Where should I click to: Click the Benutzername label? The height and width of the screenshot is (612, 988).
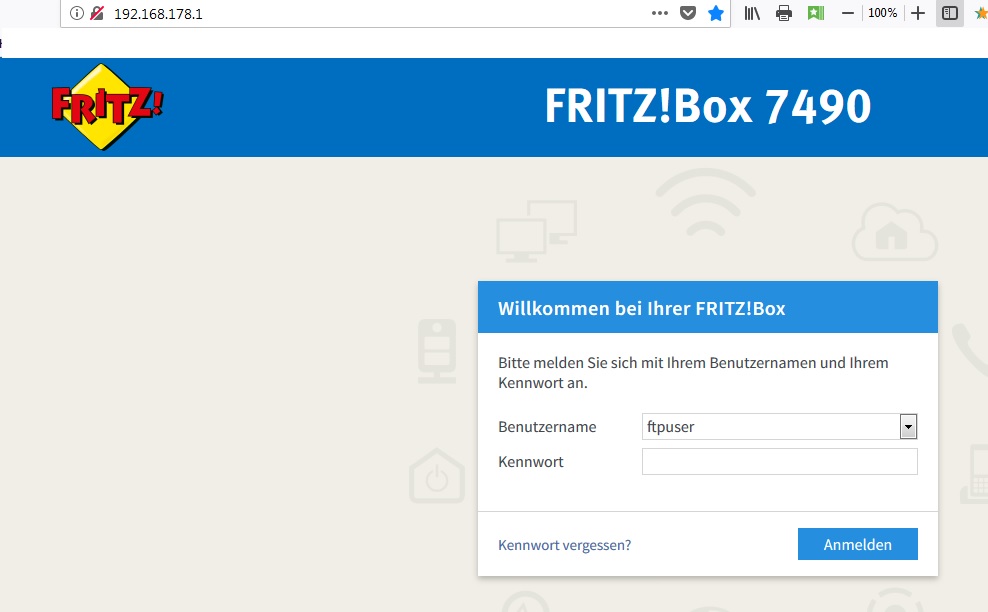[547, 427]
